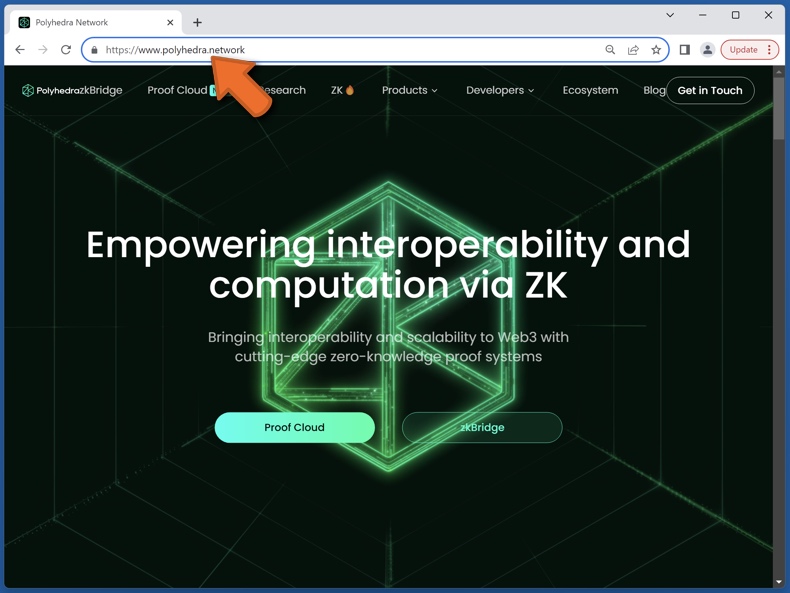Open the ZK flame navigation item

click(343, 90)
